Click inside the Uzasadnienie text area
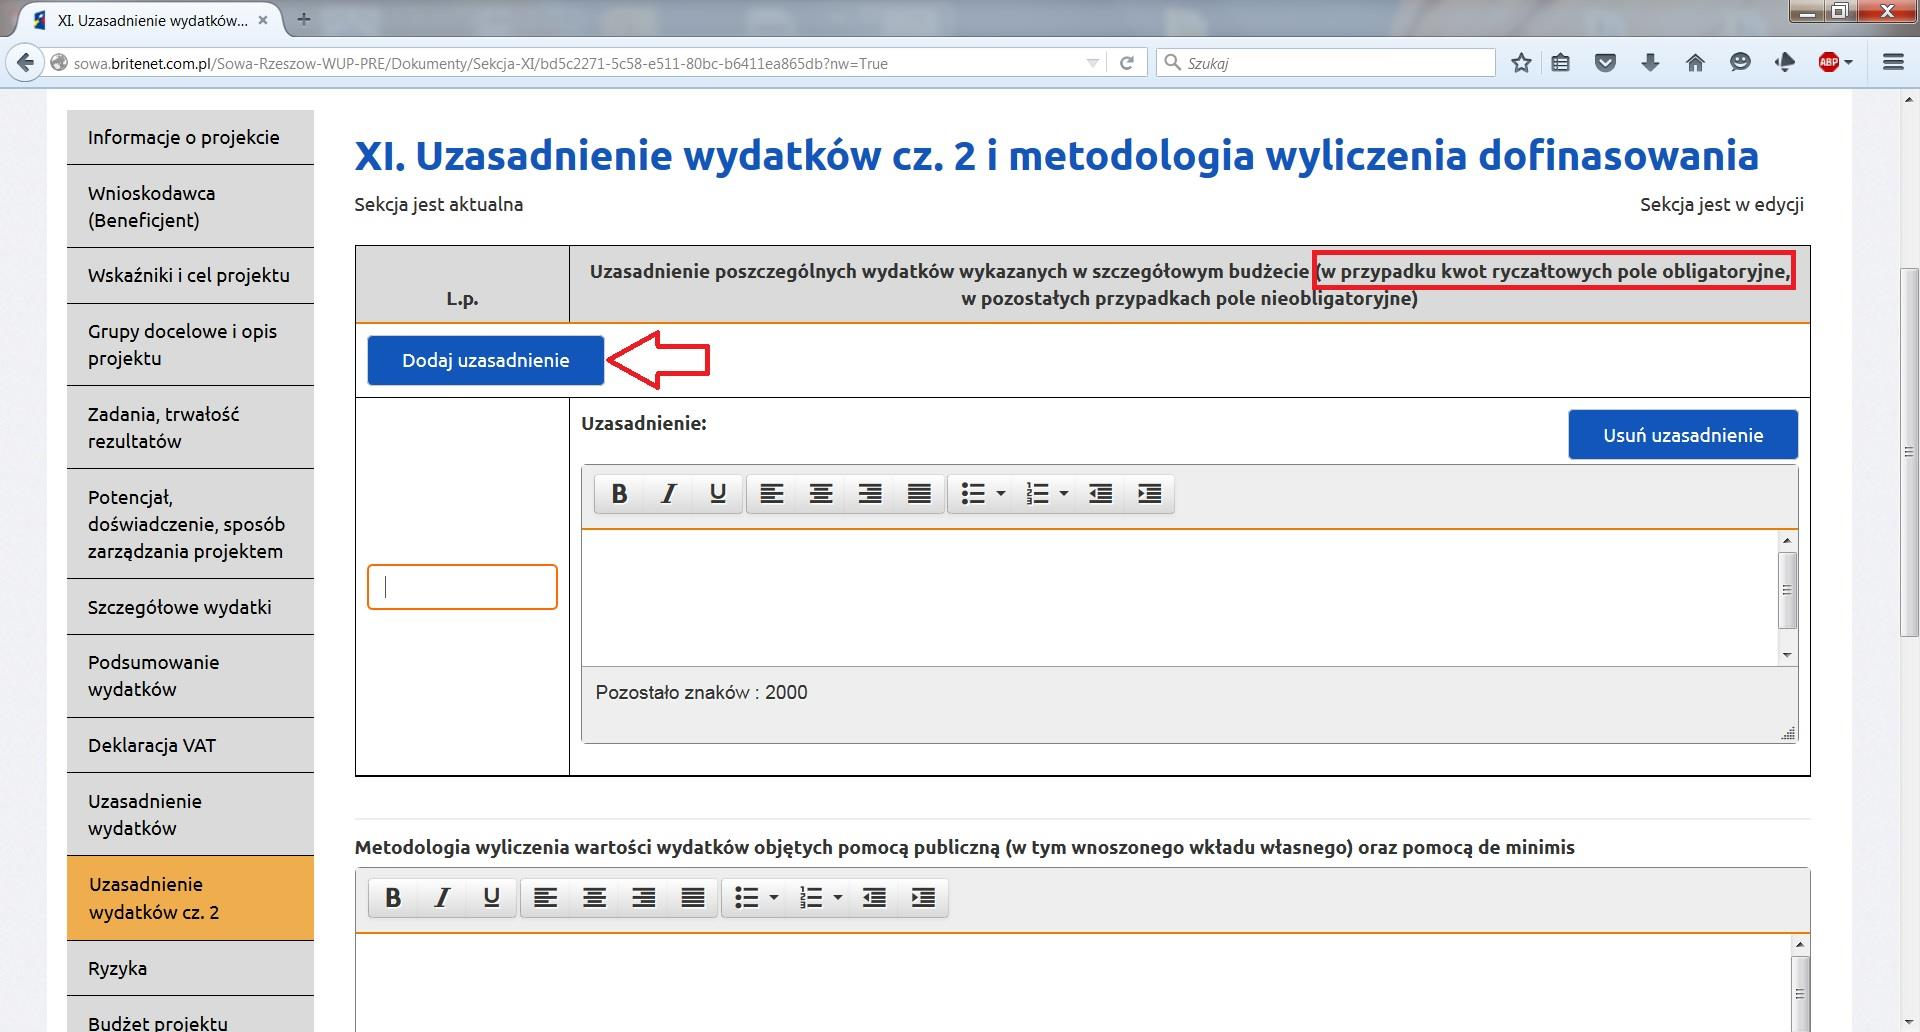 tap(1180, 597)
